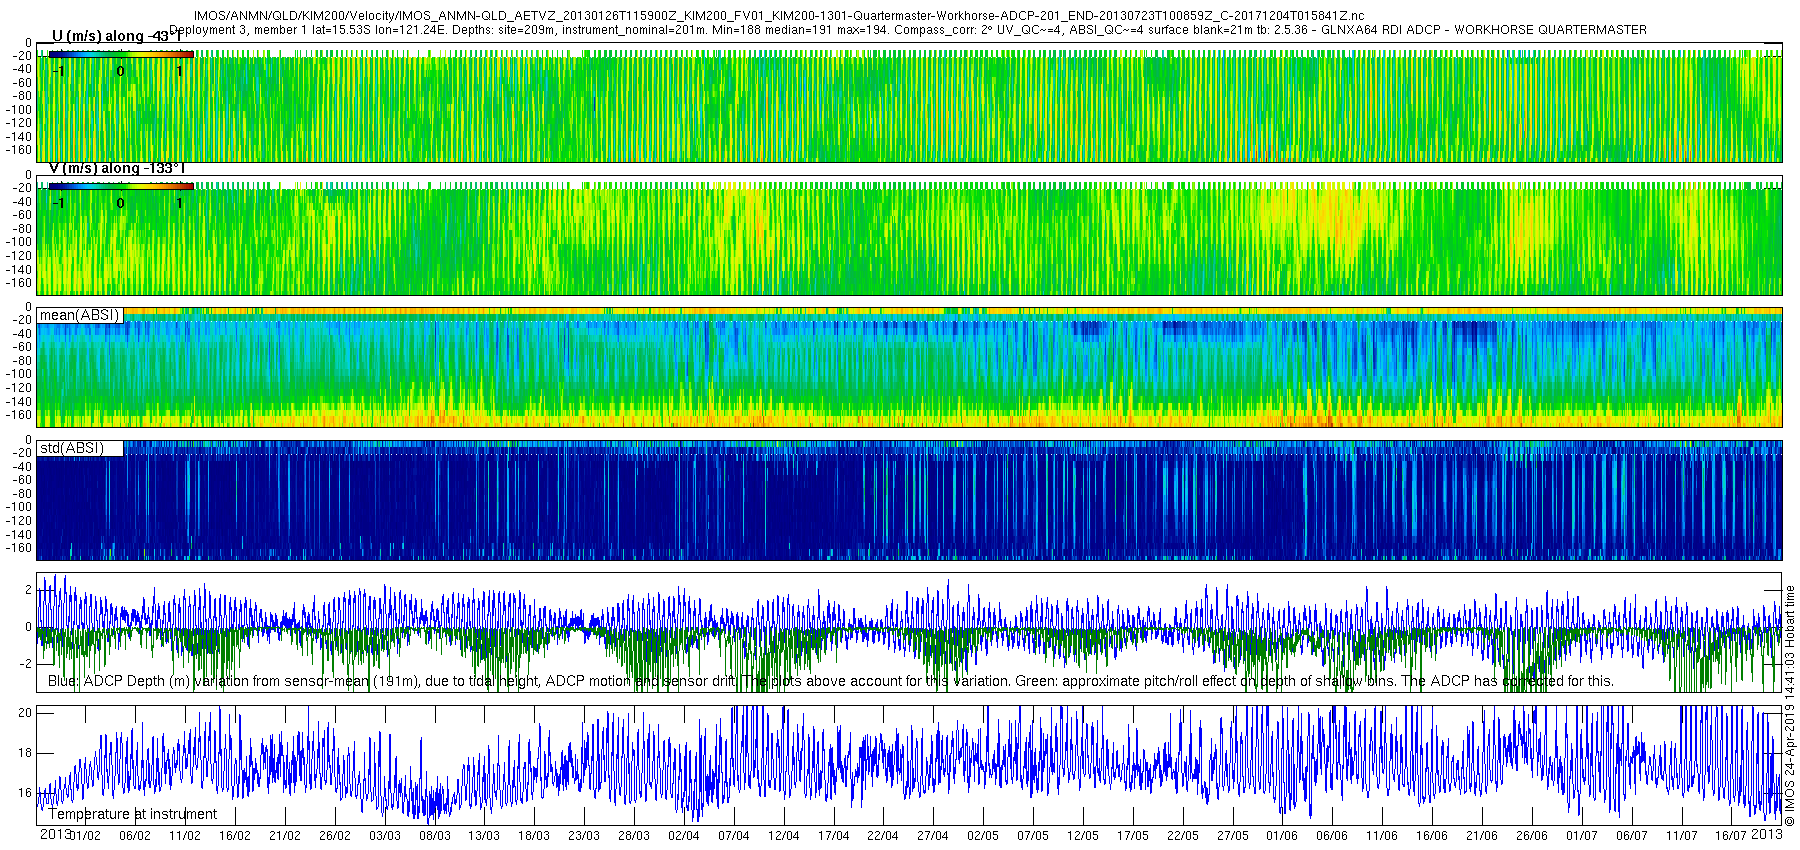Click the 'Deployment 3, member 1' metadata line
The height and width of the screenshot is (850, 1800).
pyautogui.click(x=908, y=30)
